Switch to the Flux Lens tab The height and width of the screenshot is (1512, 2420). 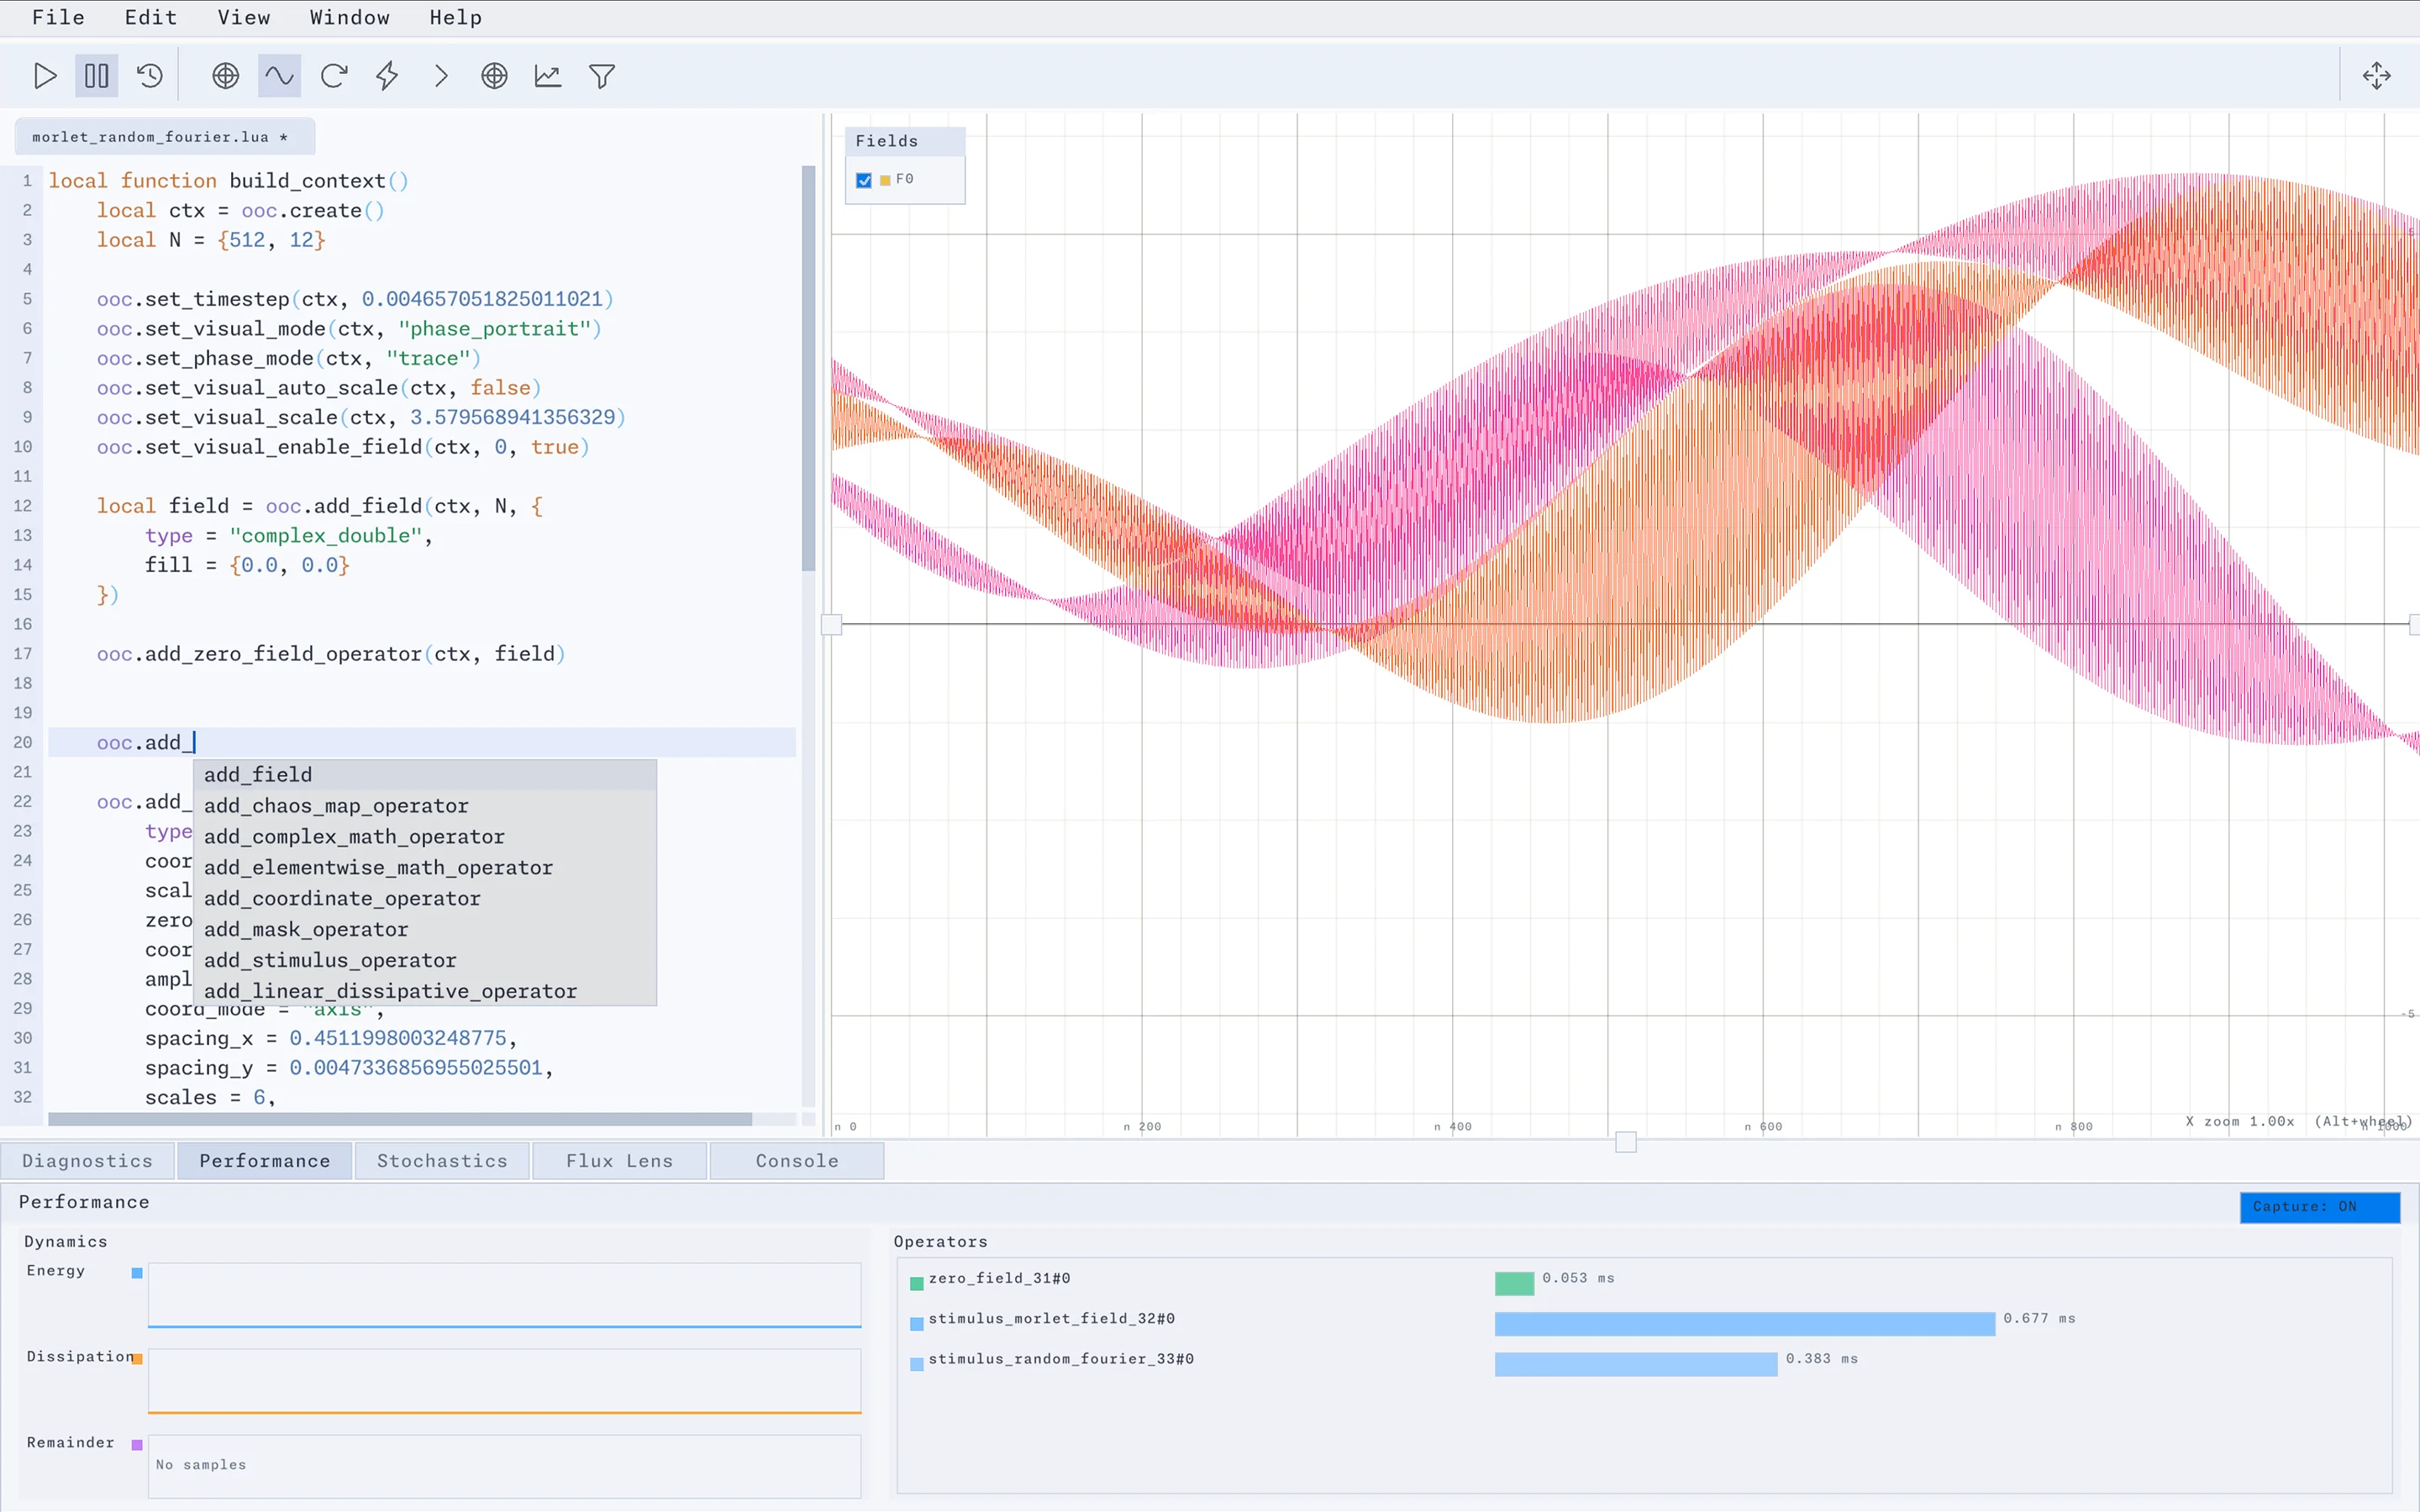(x=620, y=1161)
